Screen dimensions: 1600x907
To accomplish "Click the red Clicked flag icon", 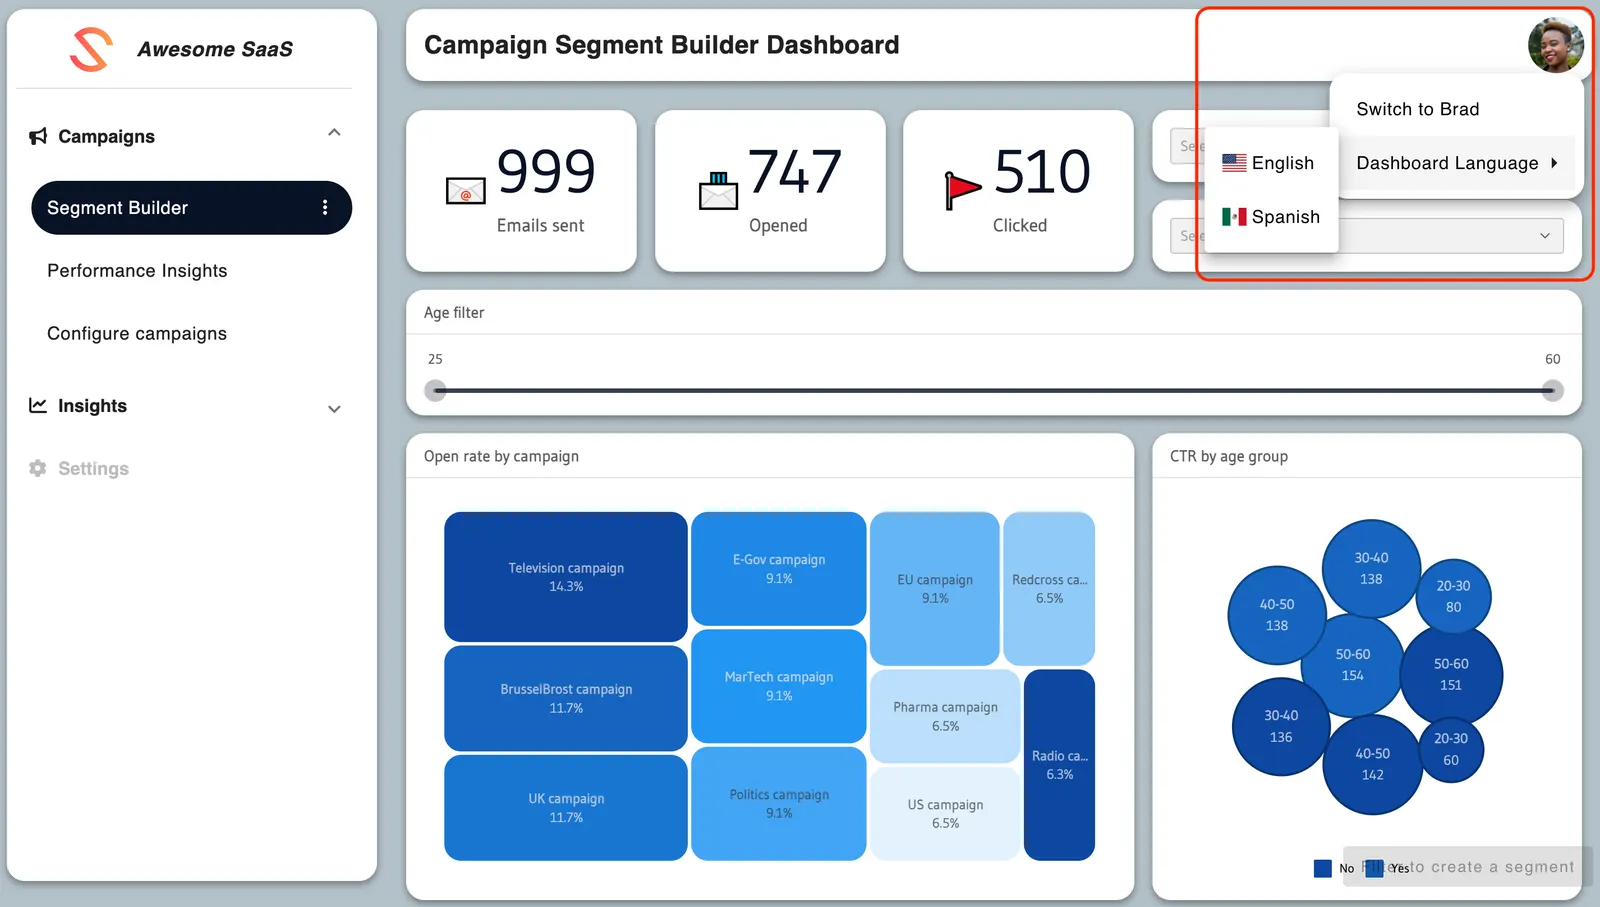I will [962, 189].
